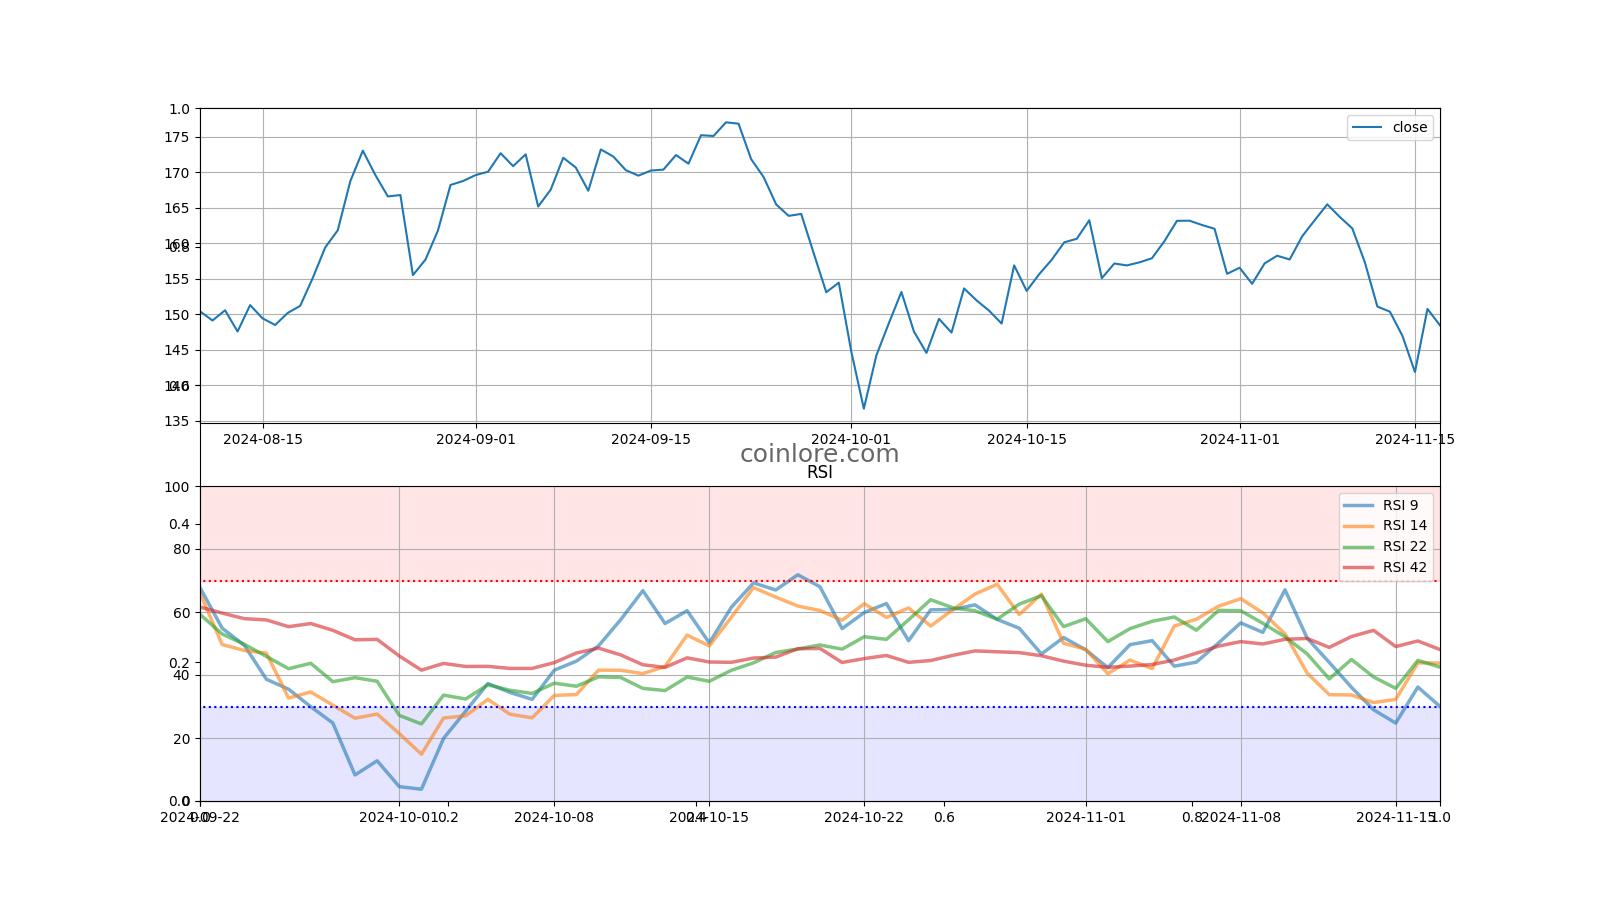
Task: Click the 145 price axis label
Action: [177, 350]
